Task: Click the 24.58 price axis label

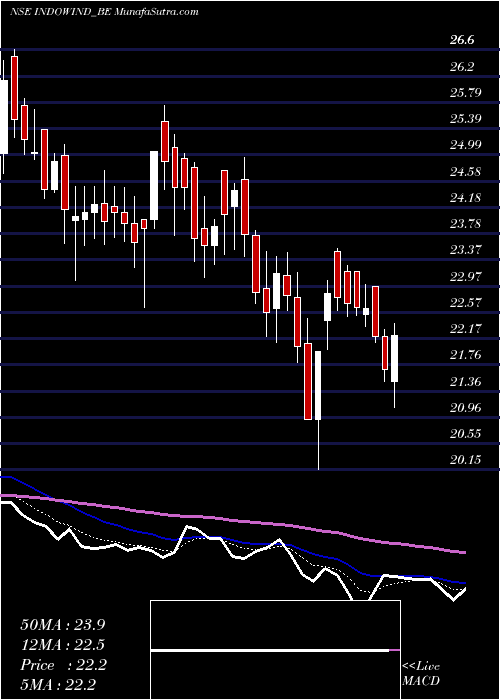Action: 465,171
